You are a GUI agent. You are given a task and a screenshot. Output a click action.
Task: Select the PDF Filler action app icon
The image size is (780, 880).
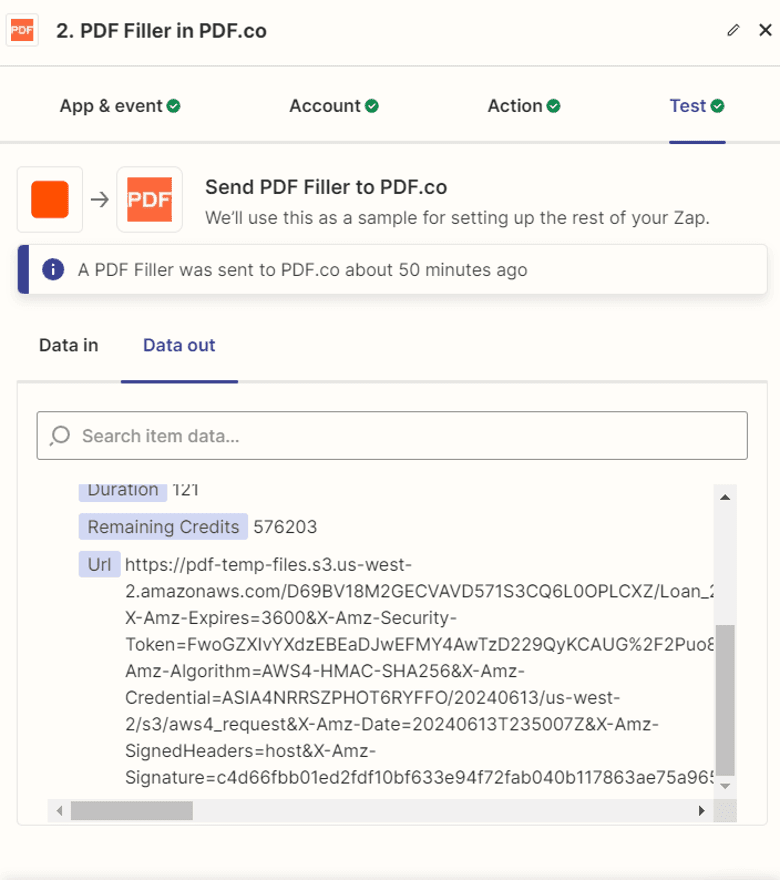tap(149, 198)
